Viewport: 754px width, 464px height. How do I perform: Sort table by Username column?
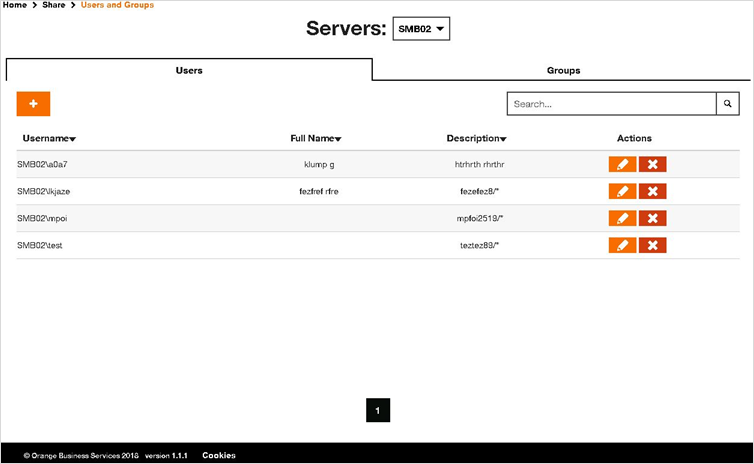point(49,138)
